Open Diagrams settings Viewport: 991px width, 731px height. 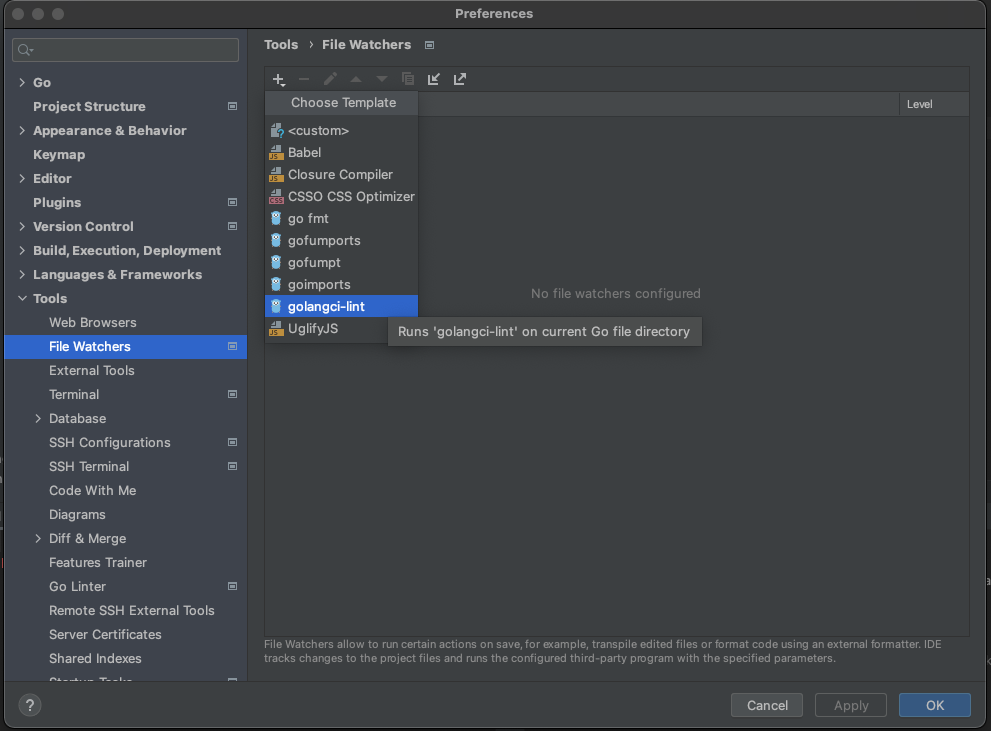(77, 514)
